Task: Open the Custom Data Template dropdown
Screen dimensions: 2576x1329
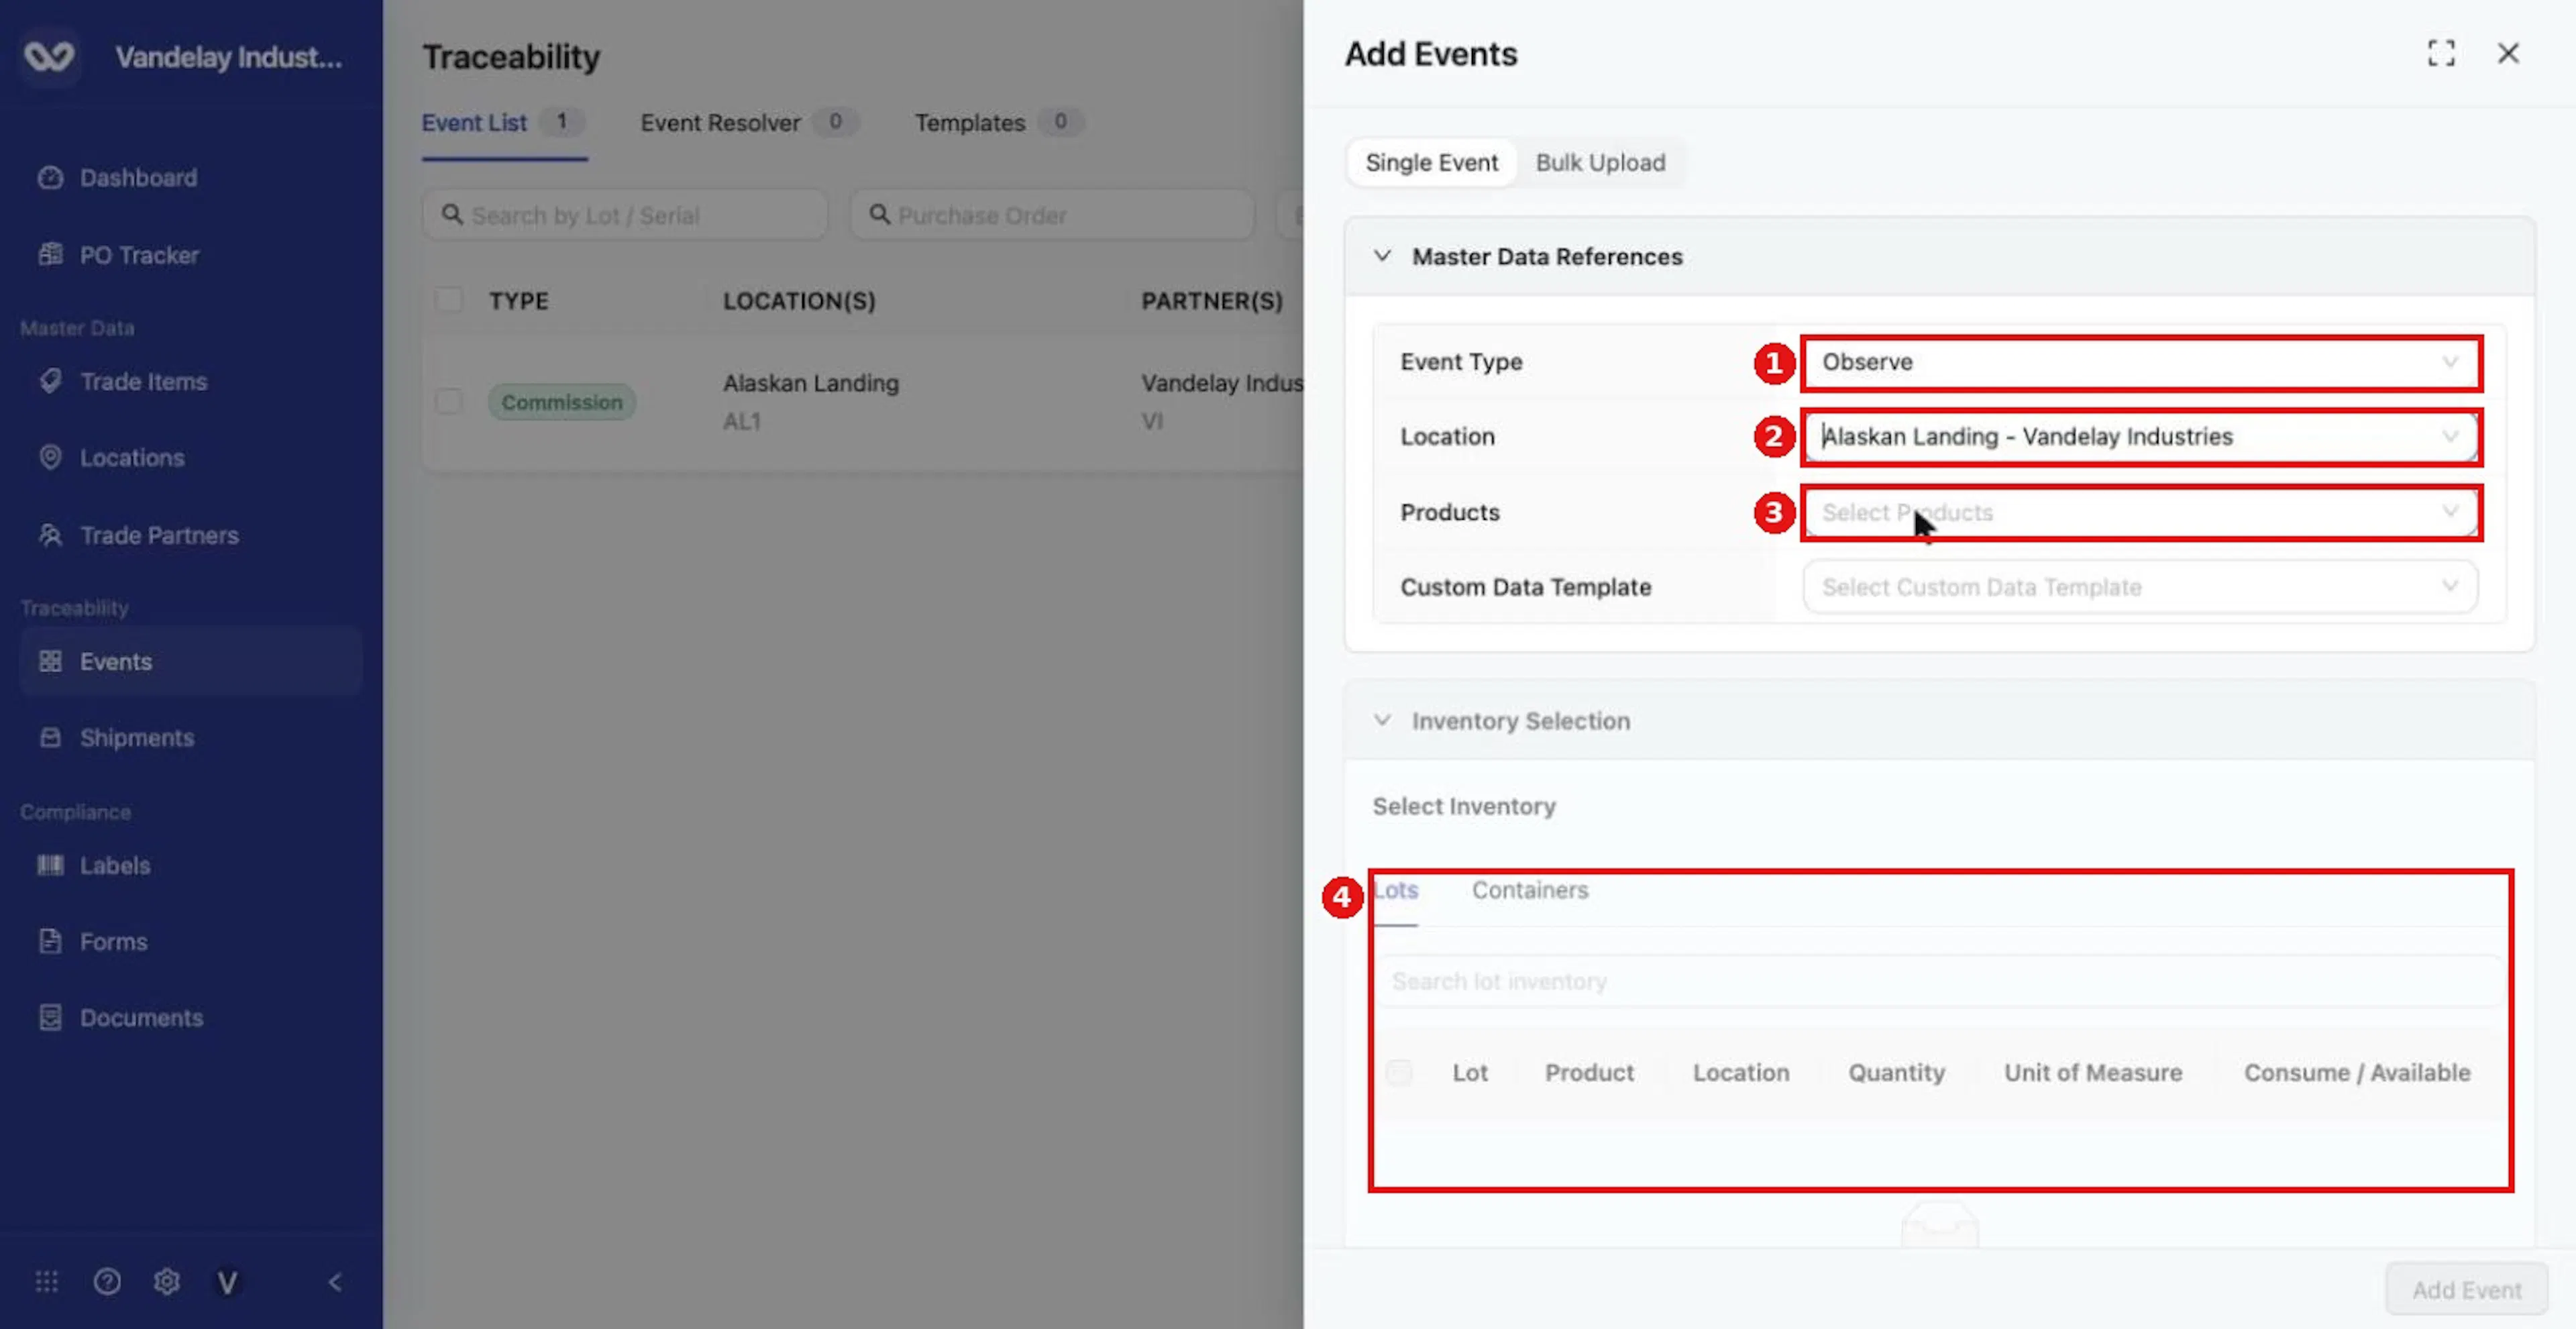Action: (x=2140, y=587)
